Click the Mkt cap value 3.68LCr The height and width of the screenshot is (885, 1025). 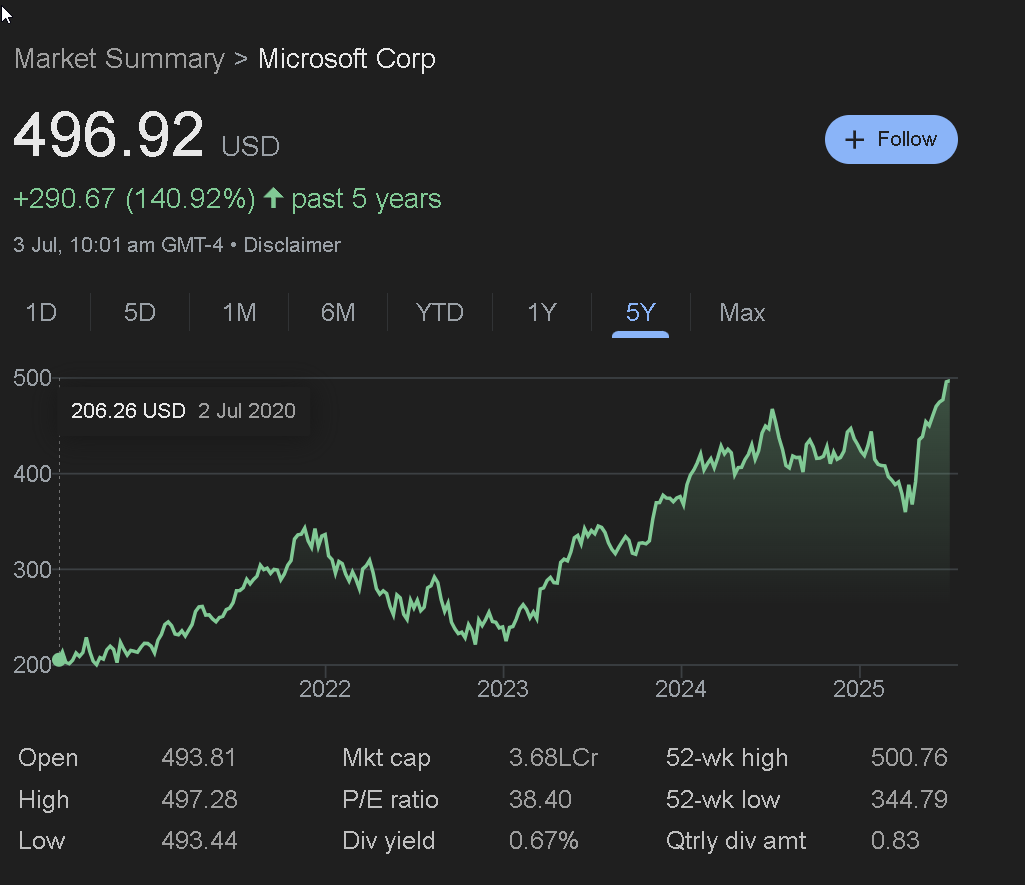[553, 758]
